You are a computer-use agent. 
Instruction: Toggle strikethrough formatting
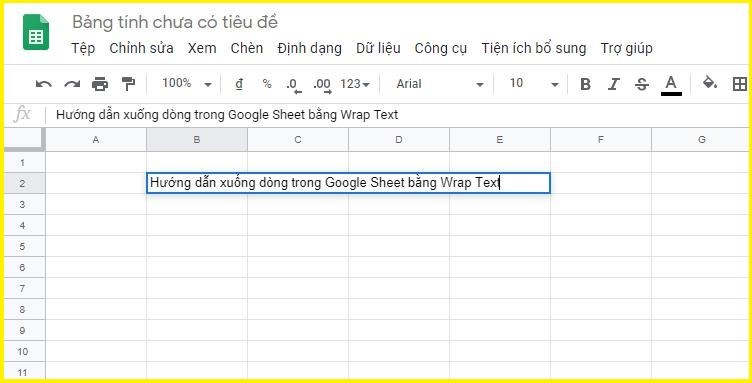(x=642, y=84)
